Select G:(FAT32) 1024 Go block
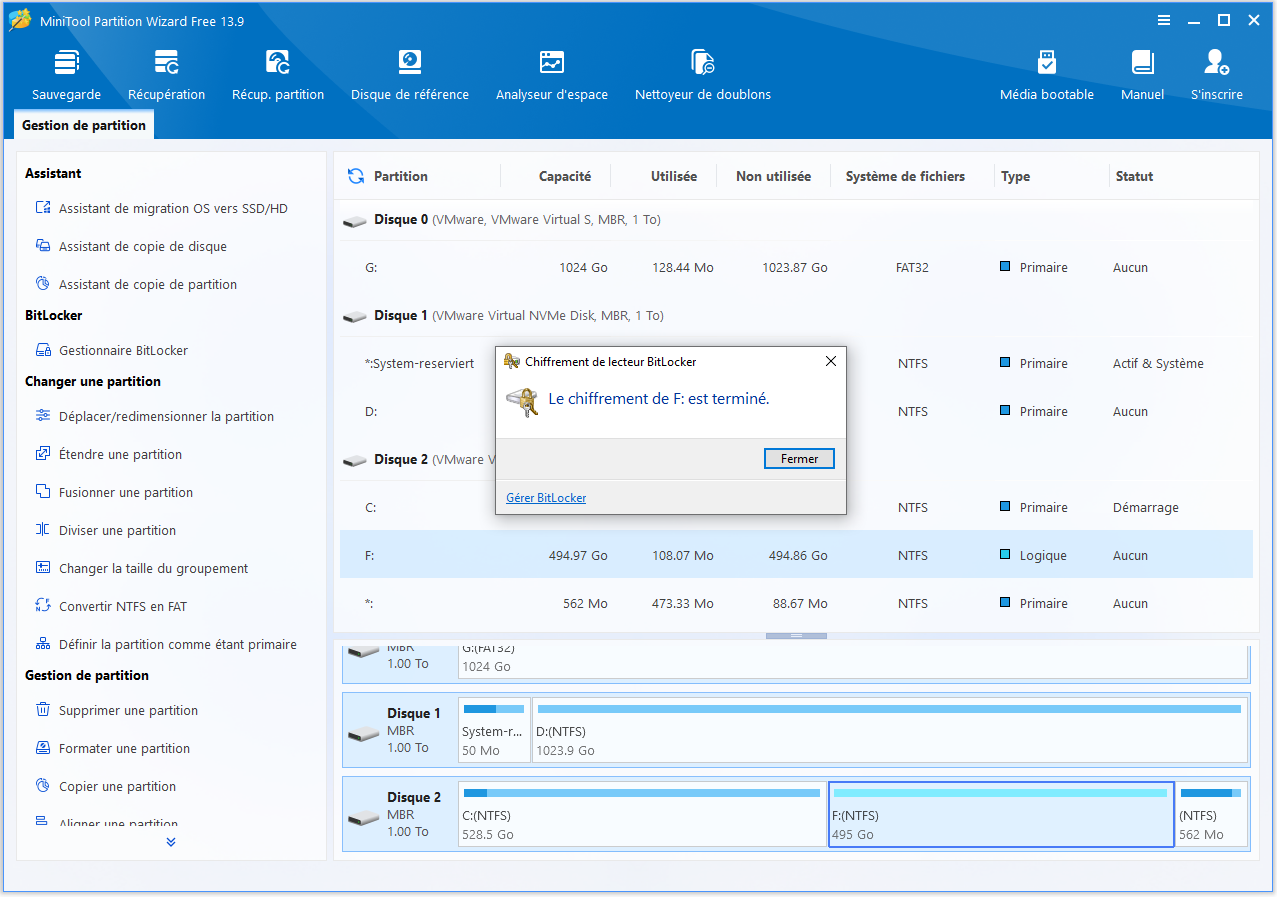The image size is (1277, 897). [853, 660]
